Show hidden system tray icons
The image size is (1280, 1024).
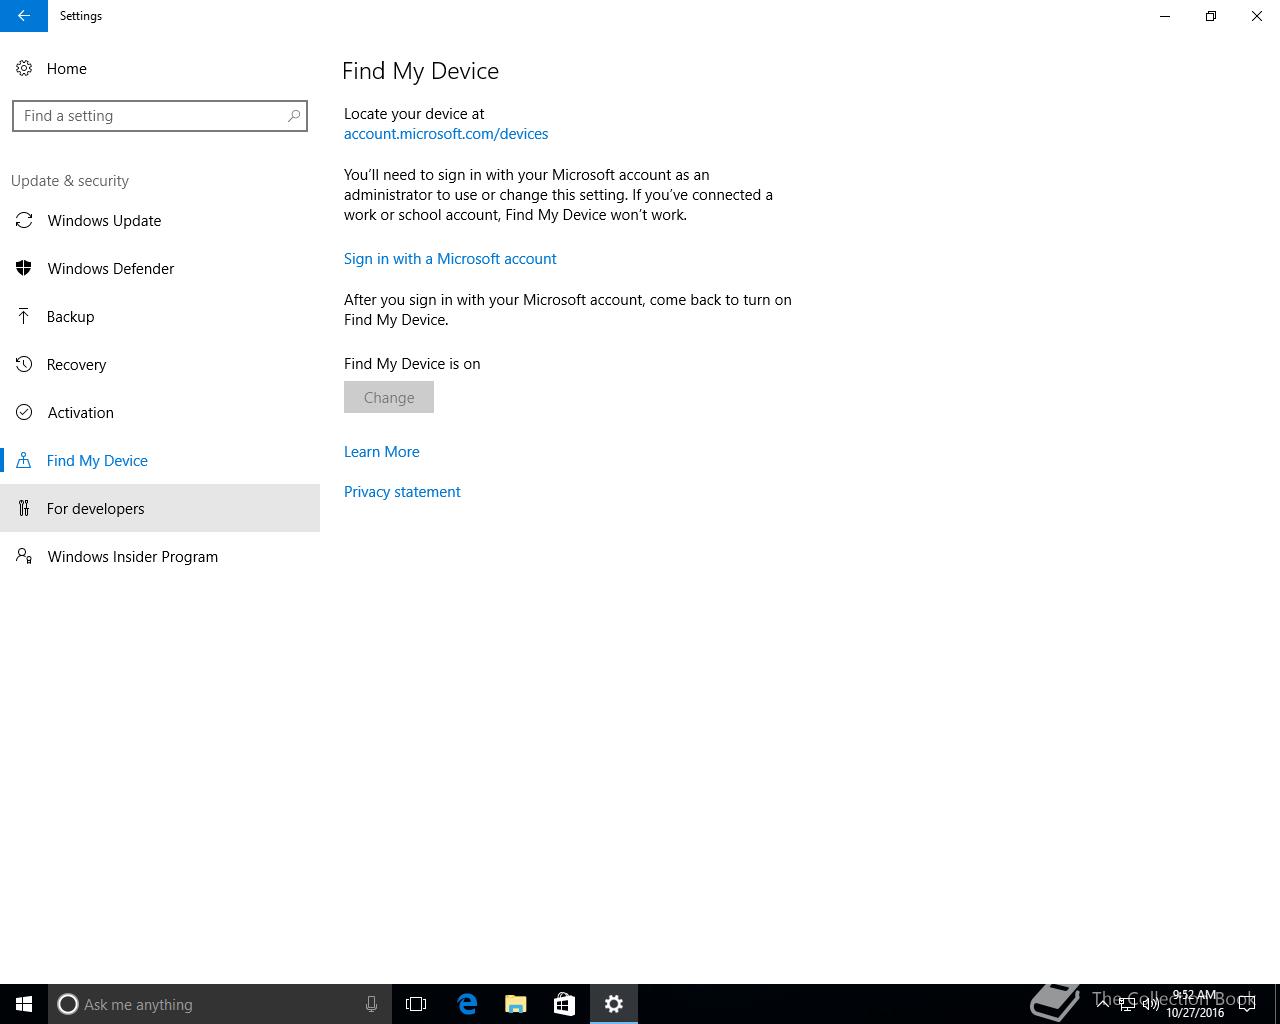coord(1103,1004)
